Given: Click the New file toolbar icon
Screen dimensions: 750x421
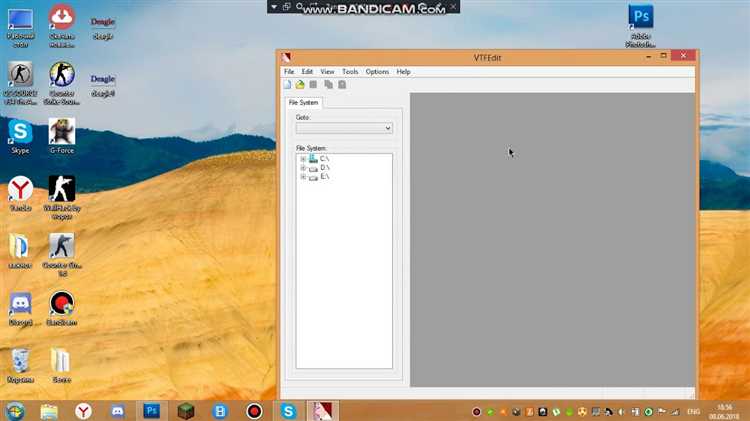Looking at the screenshot, I should (288, 85).
